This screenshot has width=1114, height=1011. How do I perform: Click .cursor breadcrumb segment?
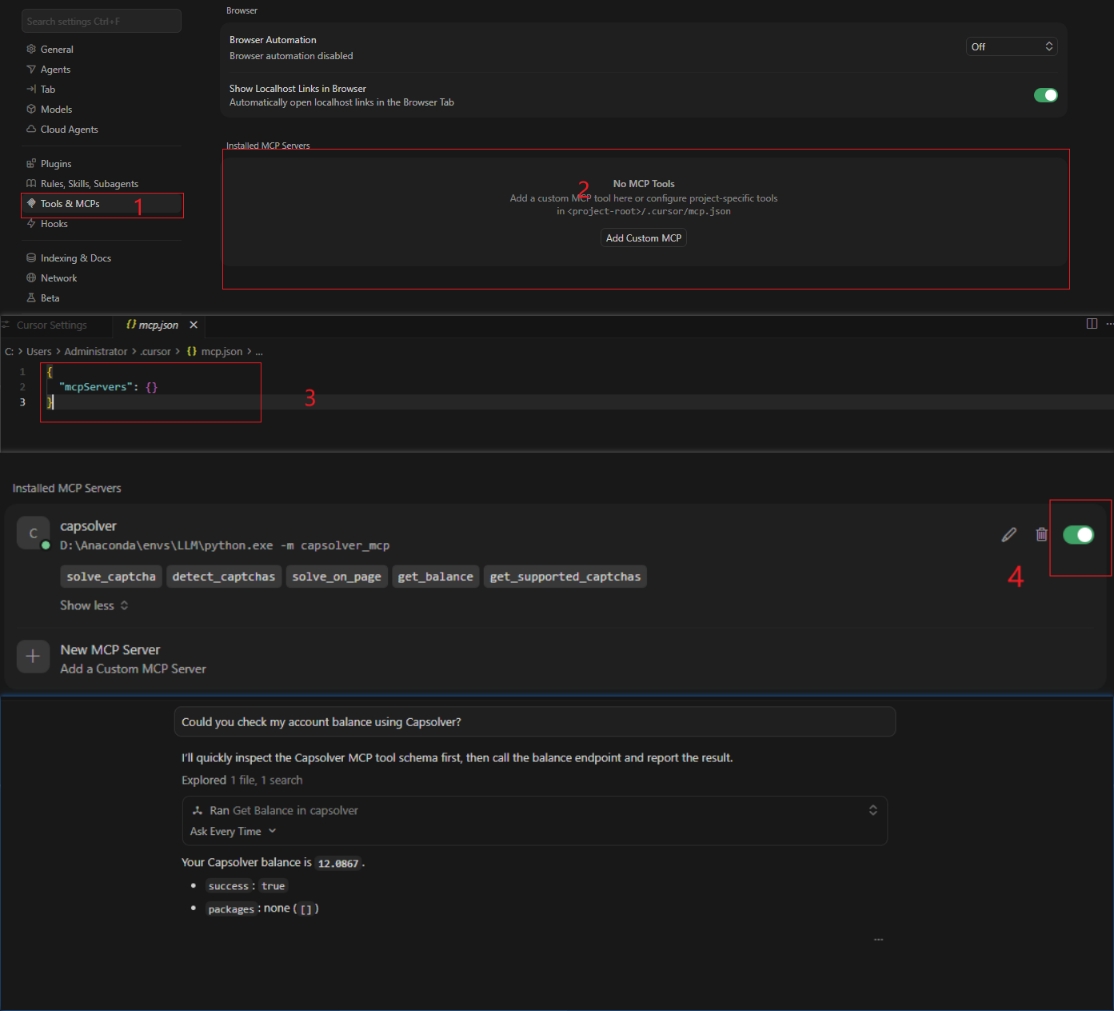click(x=156, y=351)
